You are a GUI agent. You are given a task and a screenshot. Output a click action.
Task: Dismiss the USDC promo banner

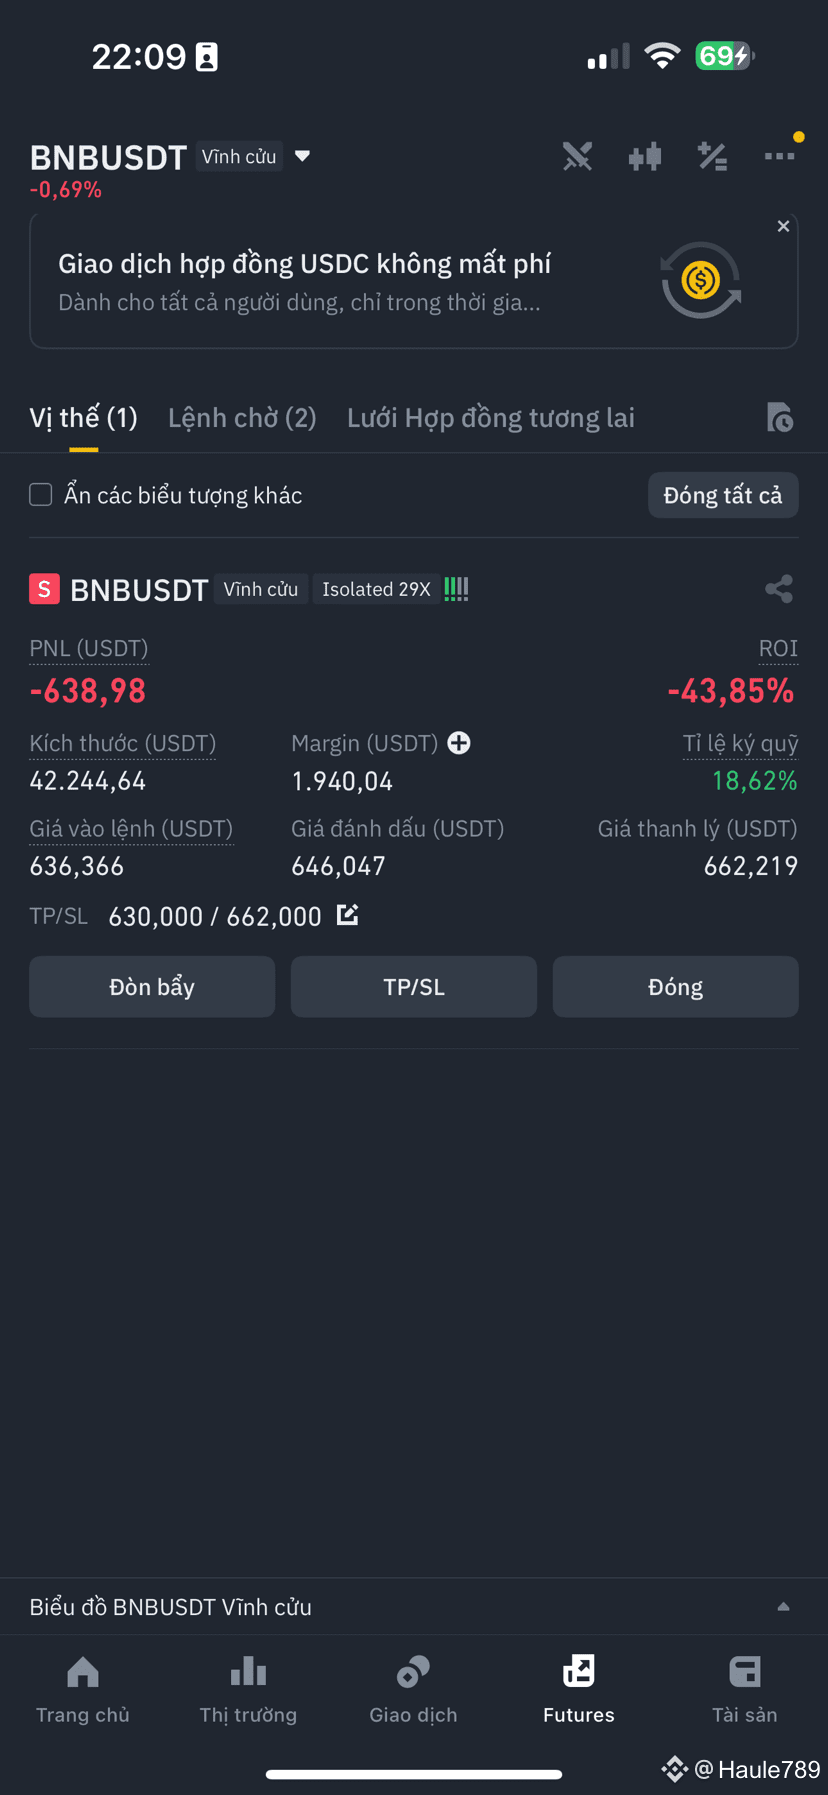click(783, 226)
